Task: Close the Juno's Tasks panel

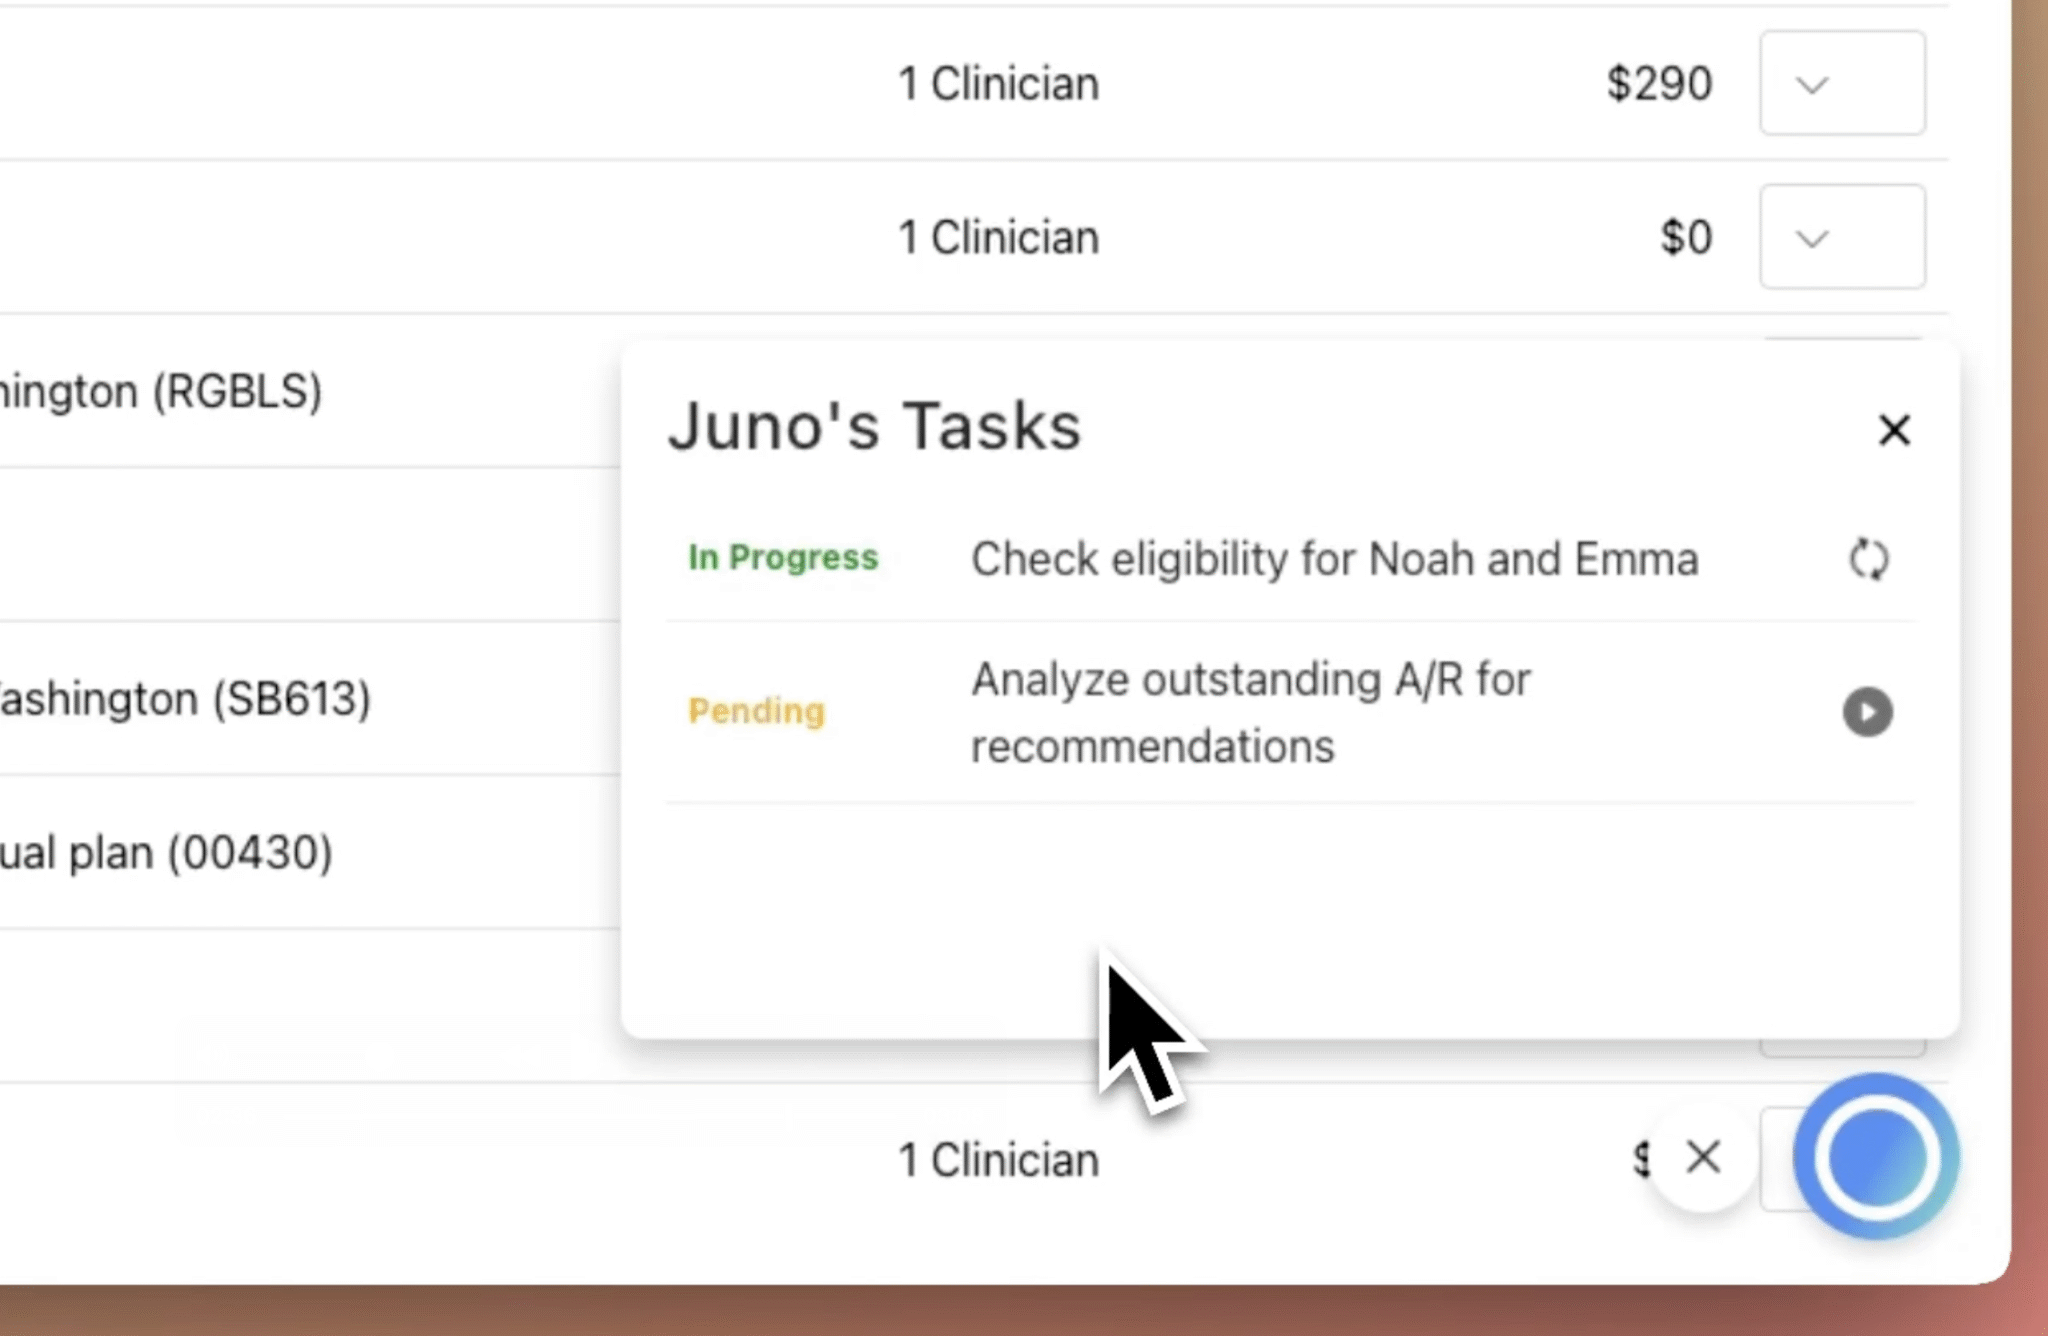Action: coord(1895,430)
